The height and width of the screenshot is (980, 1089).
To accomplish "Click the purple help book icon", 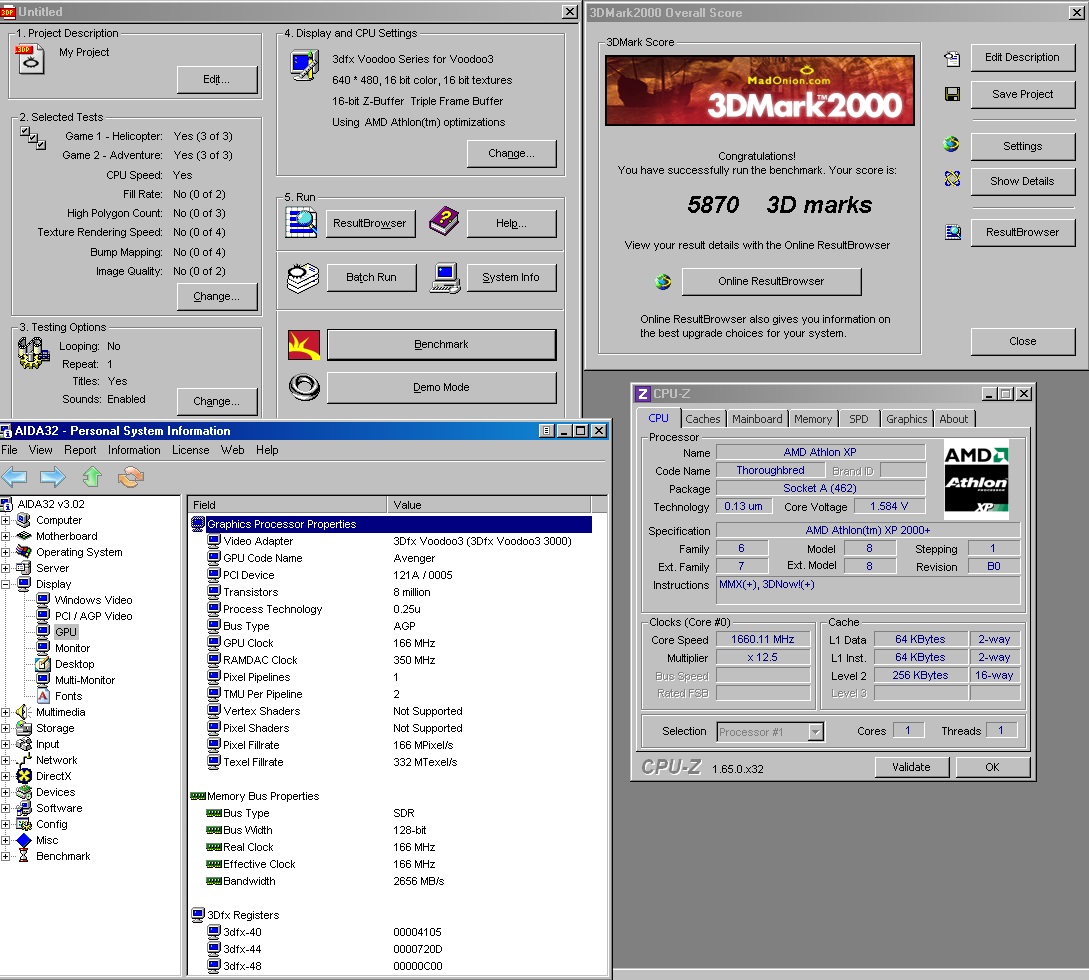I will (x=444, y=222).
